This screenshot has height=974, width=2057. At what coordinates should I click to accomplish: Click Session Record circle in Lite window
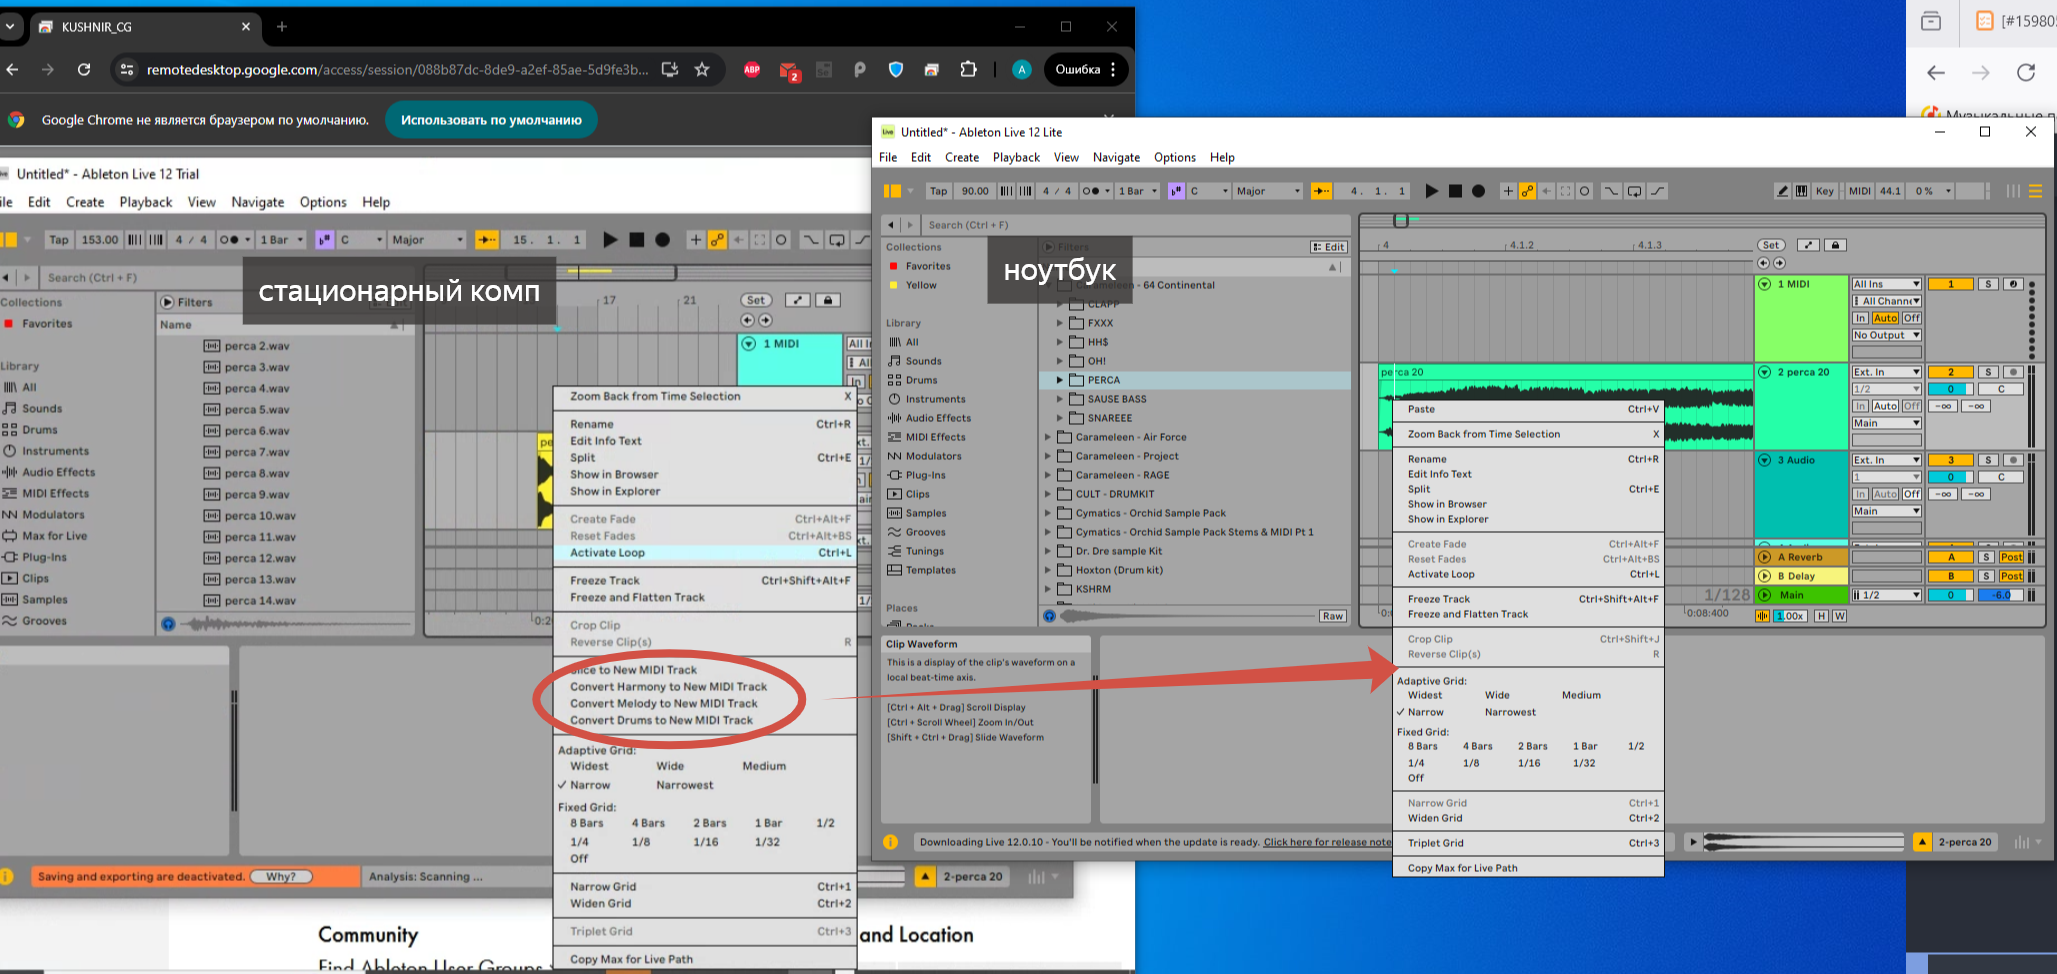click(1584, 191)
